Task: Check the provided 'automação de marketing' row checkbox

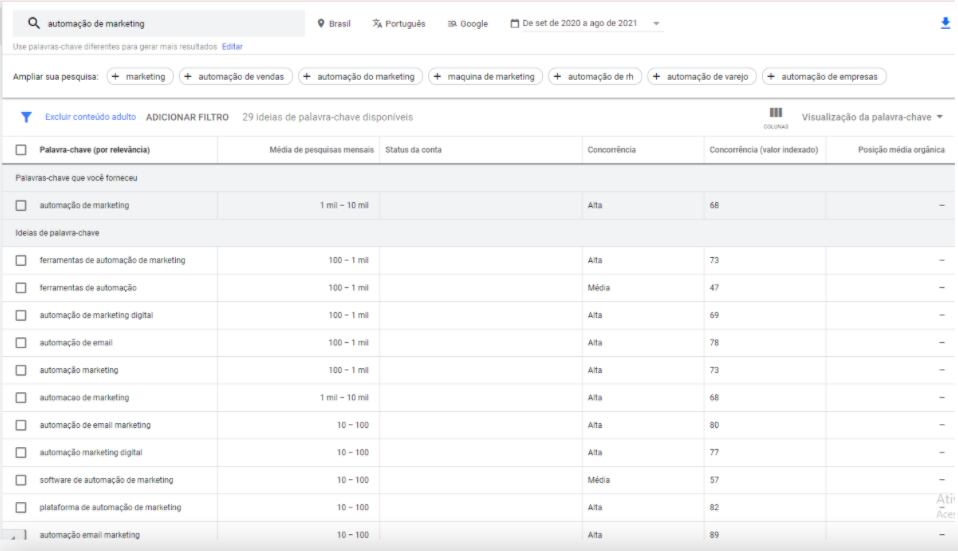Action: tap(21, 205)
